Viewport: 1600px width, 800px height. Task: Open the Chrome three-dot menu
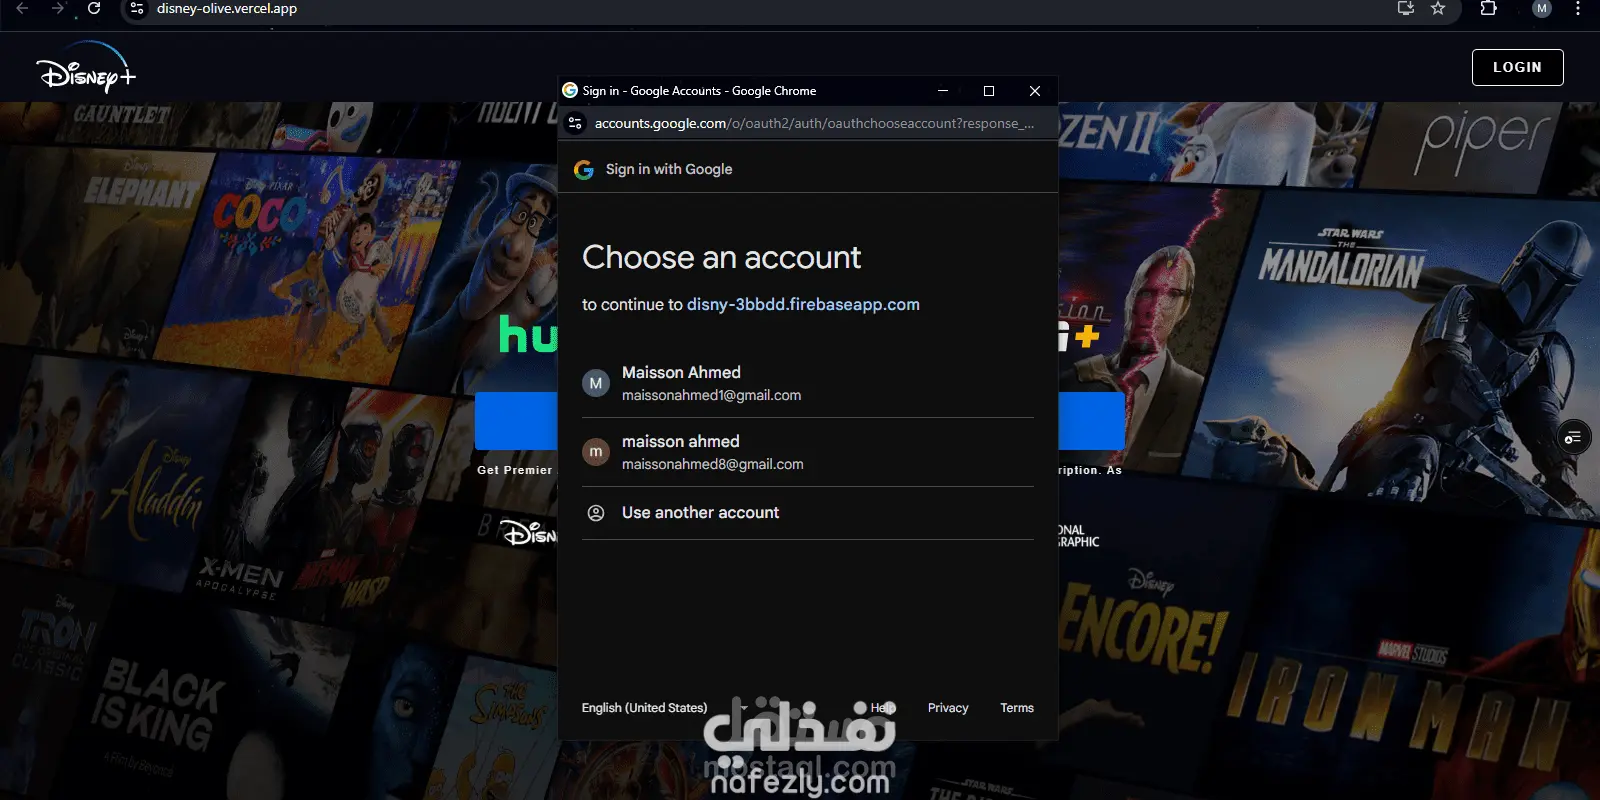[x=1578, y=8]
